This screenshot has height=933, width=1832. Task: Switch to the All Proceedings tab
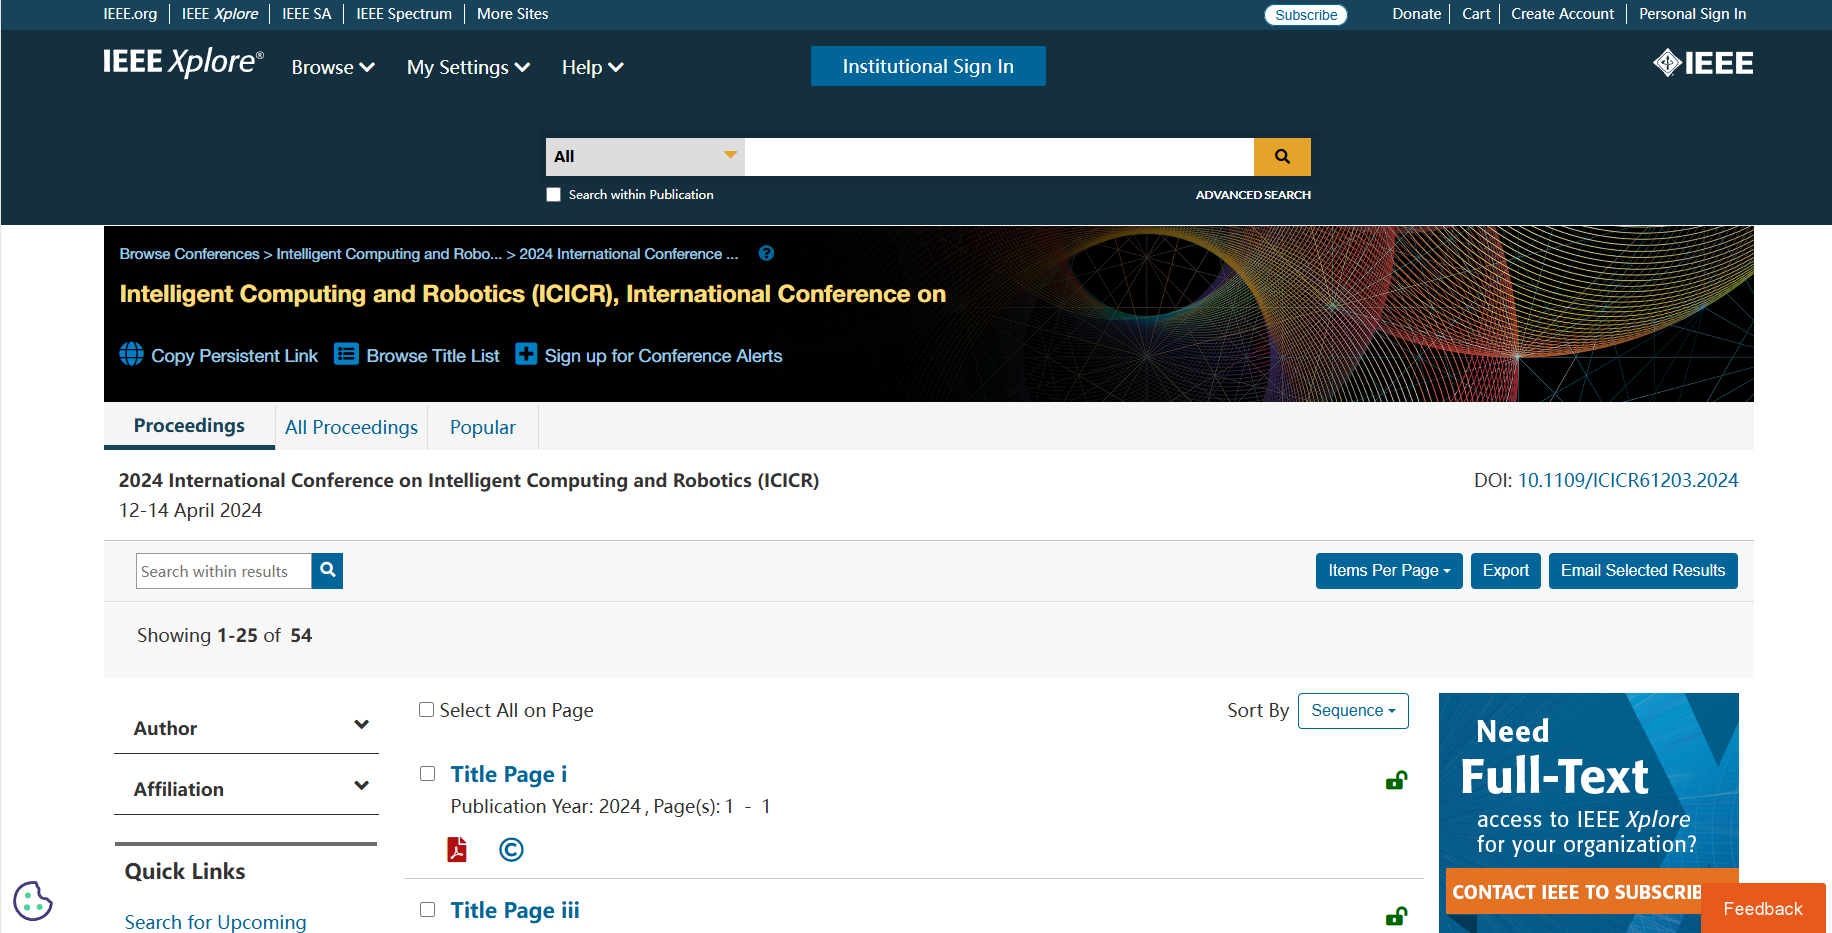[x=351, y=428]
